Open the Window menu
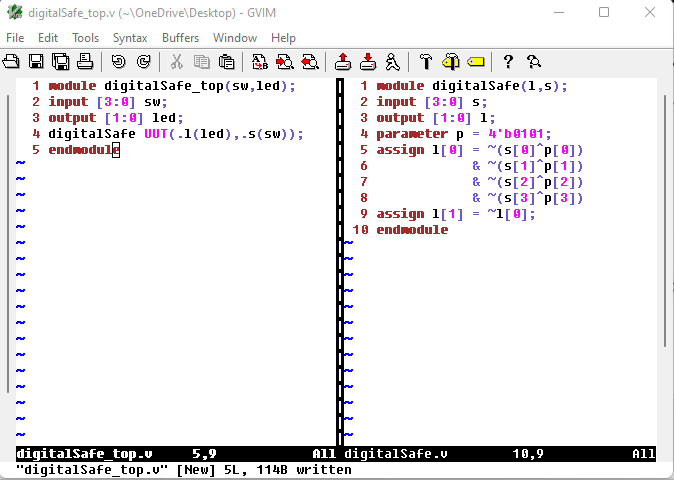The image size is (674, 480). pos(235,38)
